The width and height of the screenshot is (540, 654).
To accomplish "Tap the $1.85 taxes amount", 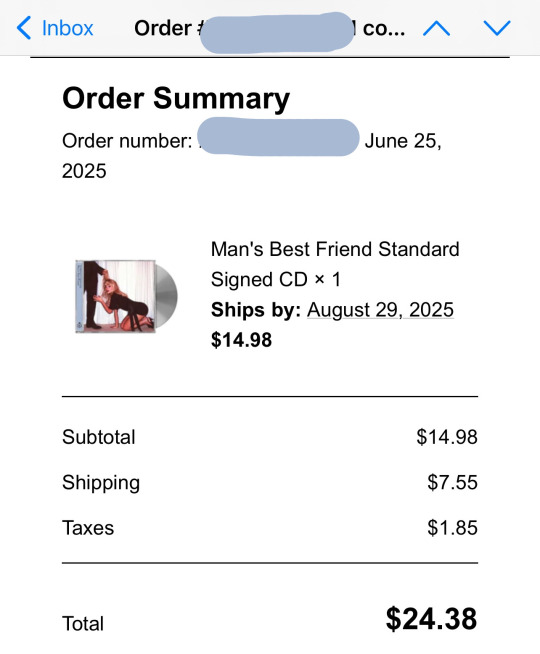I will 452,528.
